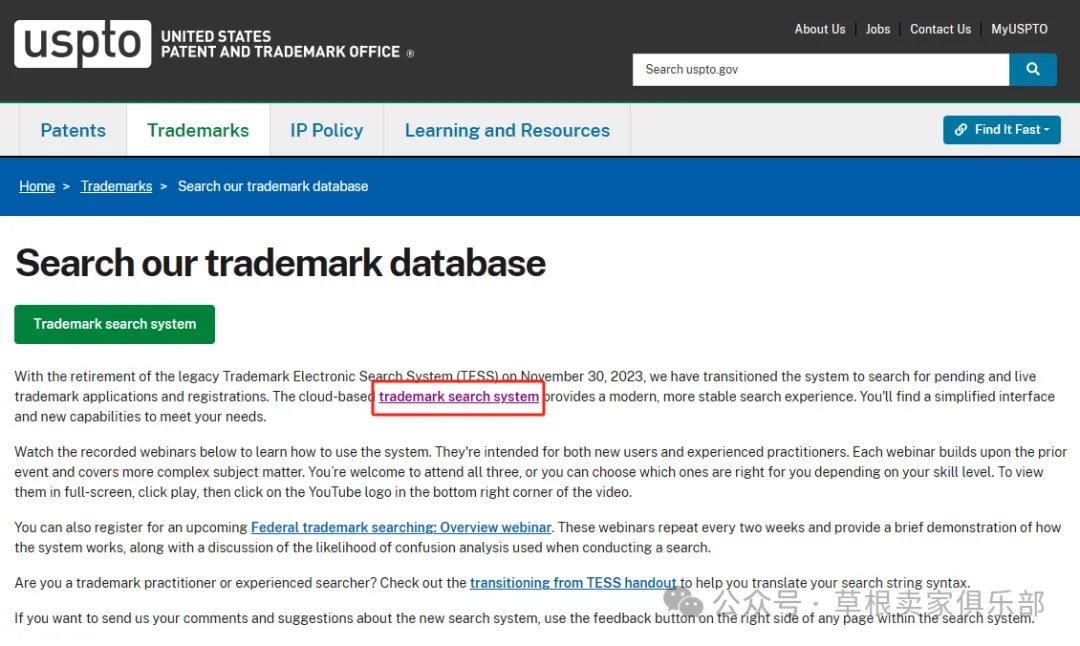
Task: Open Federal trademark searching: Overview webinar link
Action: 401,528
